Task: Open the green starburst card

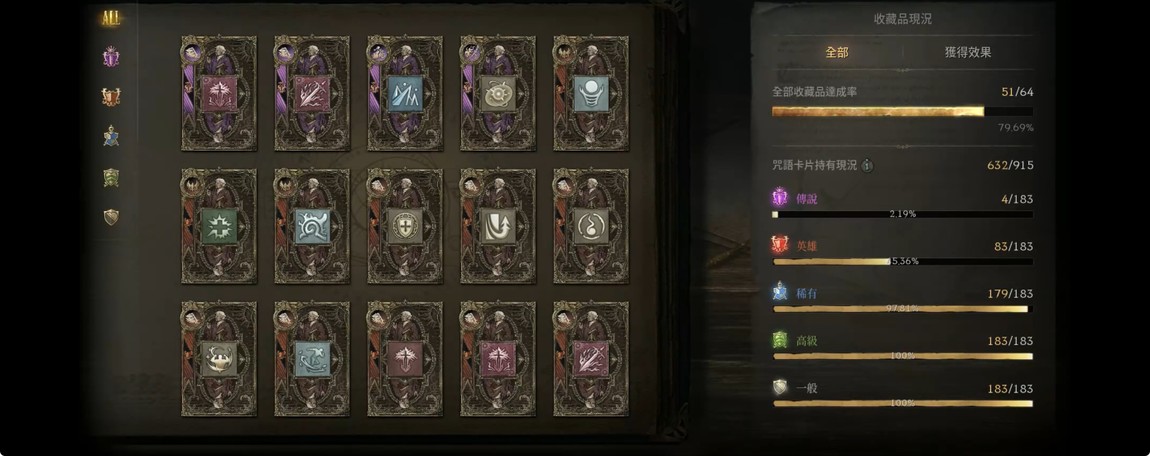Action: click(219, 226)
